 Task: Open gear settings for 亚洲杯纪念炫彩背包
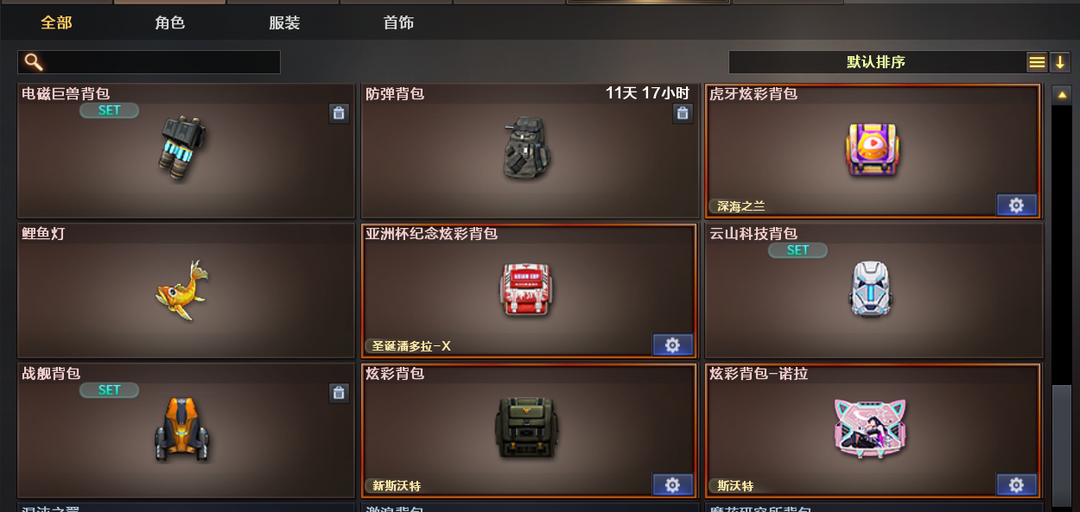[x=672, y=345]
